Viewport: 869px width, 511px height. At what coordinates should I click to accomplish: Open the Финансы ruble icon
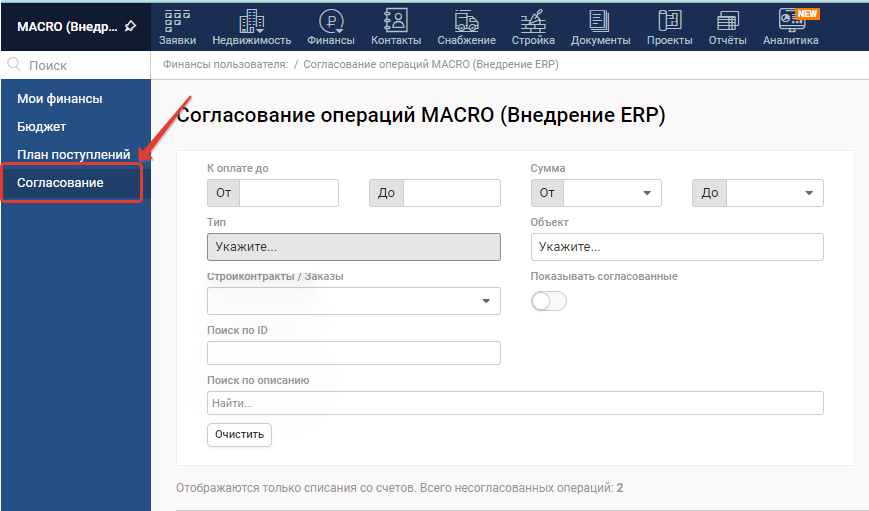(330, 20)
